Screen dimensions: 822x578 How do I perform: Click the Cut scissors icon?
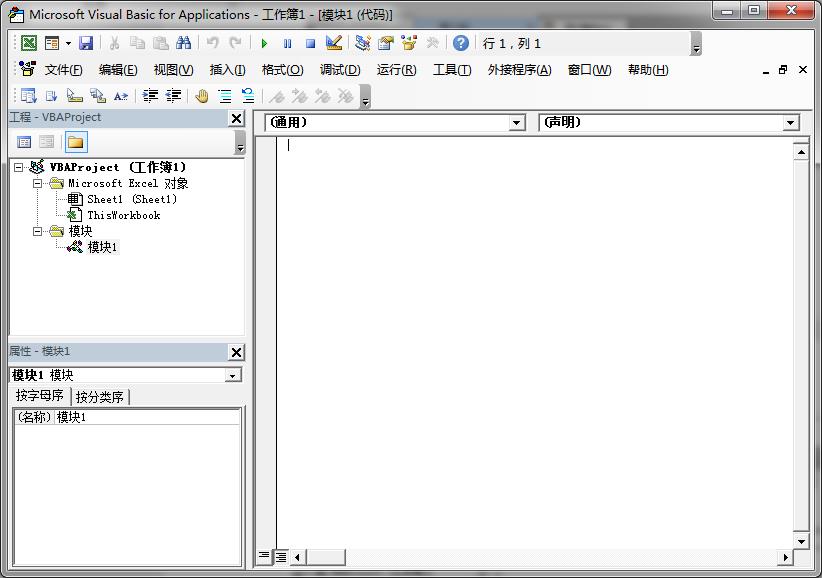coord(114,43)
